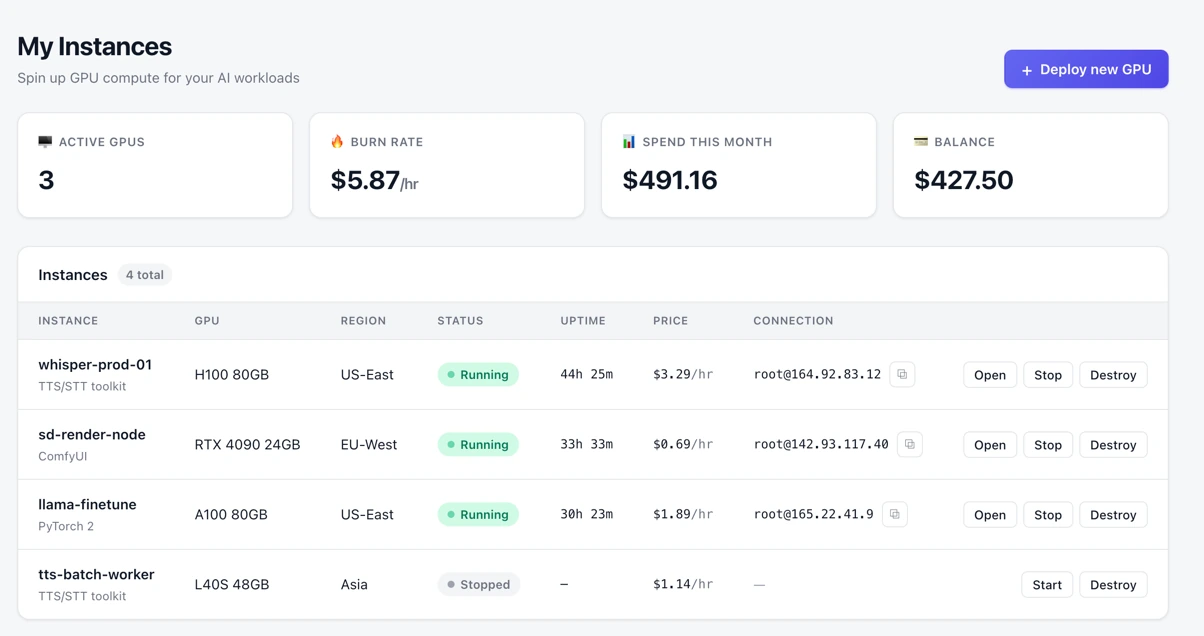Viewport: 1204px width, 636px height.
Task: Destroy the sd-render-node instance
Action: (1113, 445)
